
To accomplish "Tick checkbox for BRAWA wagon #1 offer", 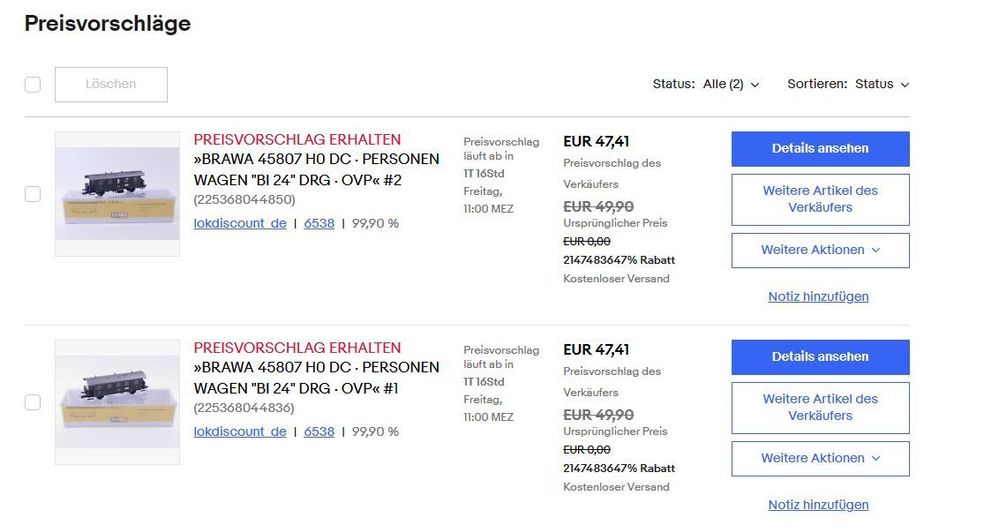I will (33, 402).
